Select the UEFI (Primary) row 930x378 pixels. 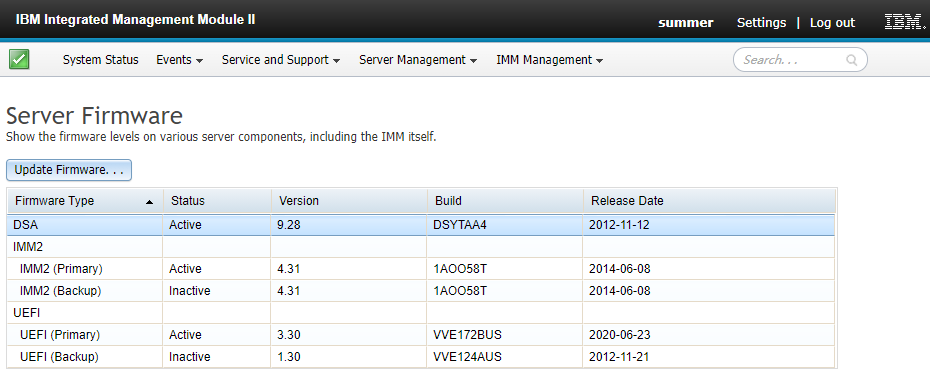[x=421, y=335]
